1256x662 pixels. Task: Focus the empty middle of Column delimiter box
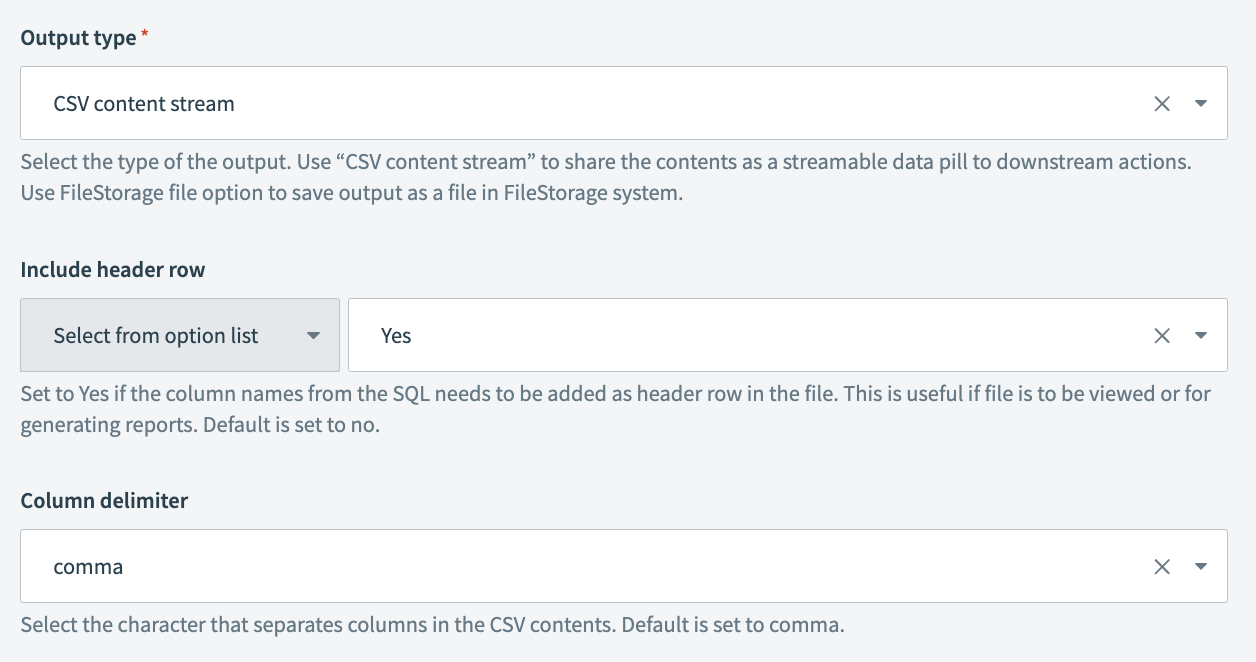coord(640,567)
